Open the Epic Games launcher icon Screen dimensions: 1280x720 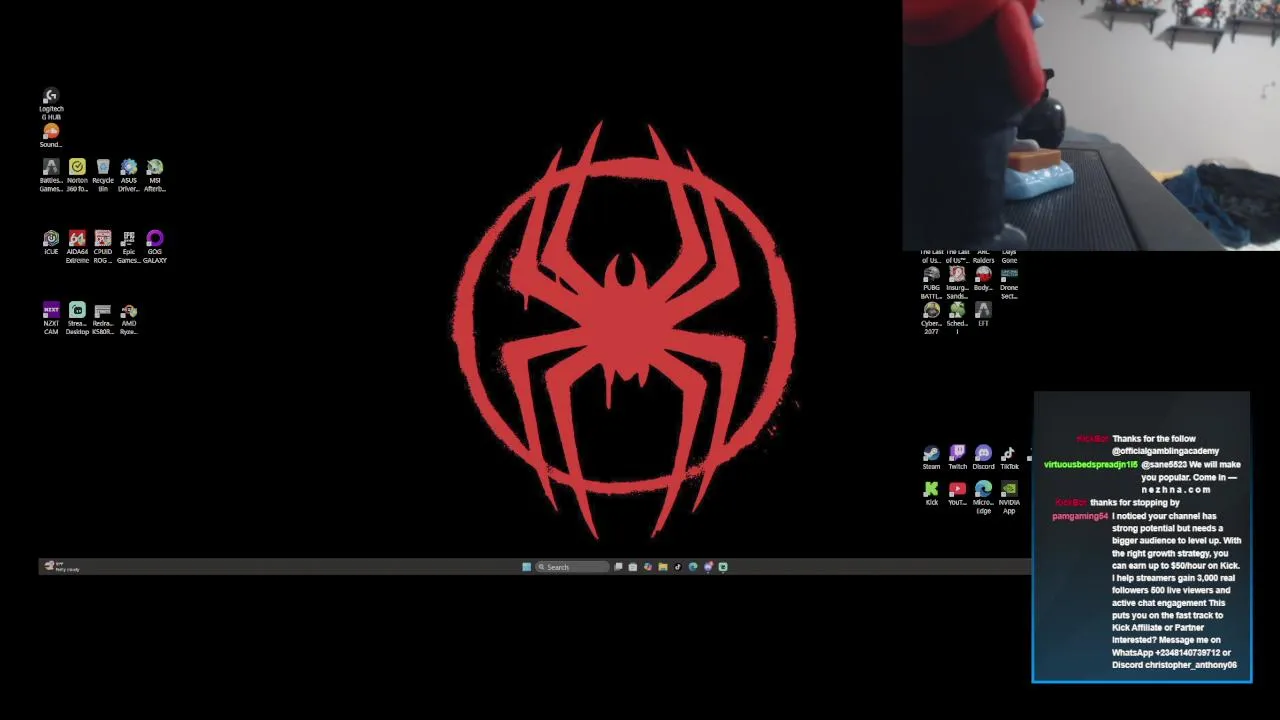click(129, 247)
